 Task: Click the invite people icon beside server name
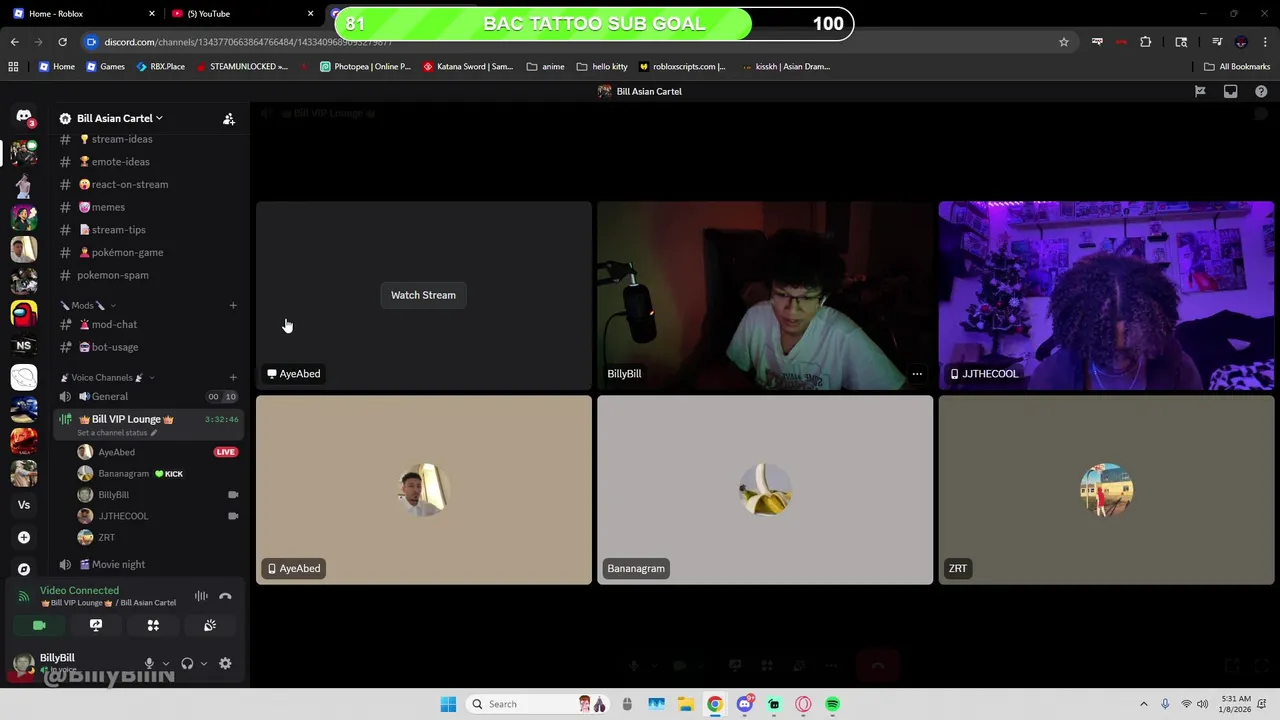coord(229,119)
